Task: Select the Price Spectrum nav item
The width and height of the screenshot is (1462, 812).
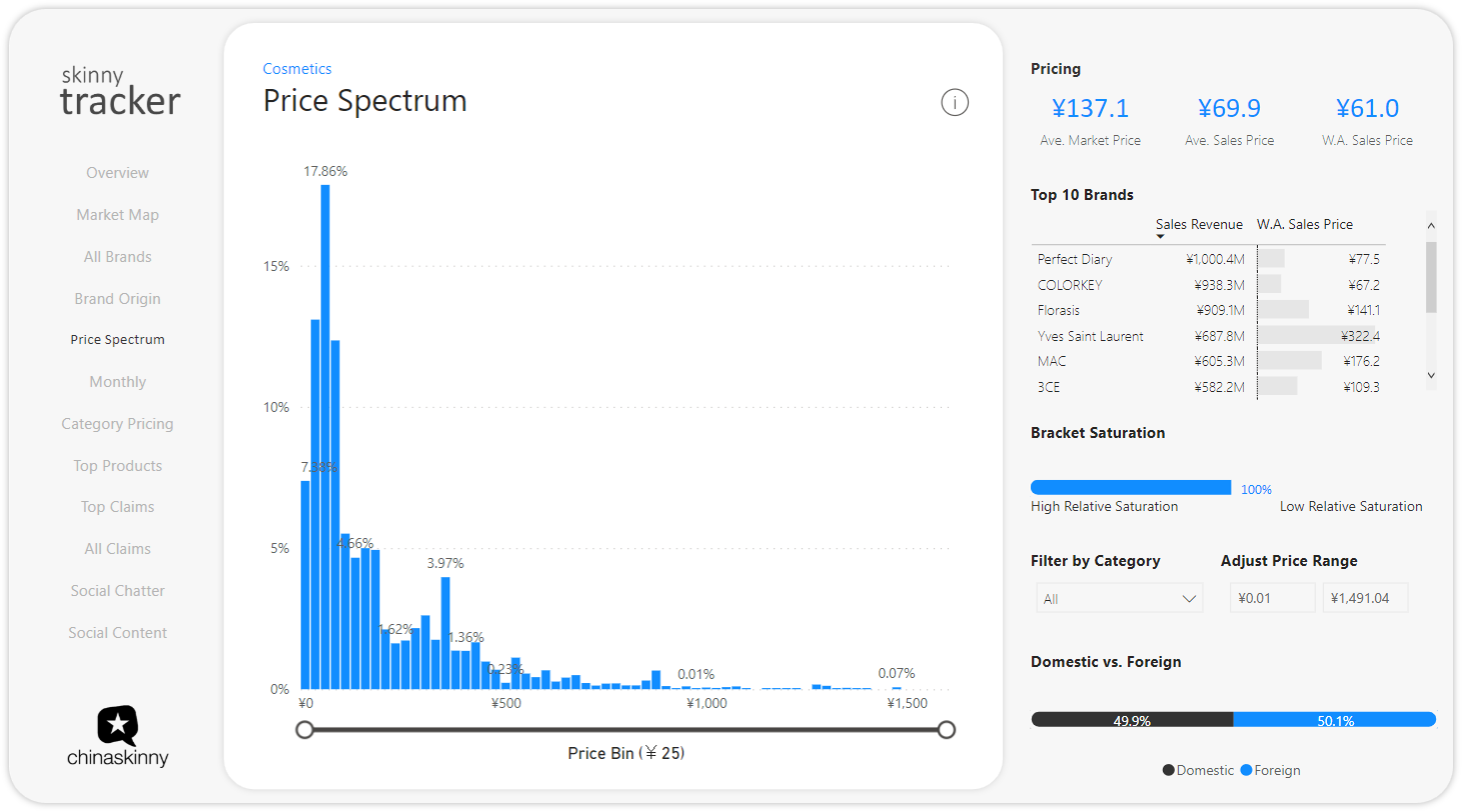Action: point(117,340)
